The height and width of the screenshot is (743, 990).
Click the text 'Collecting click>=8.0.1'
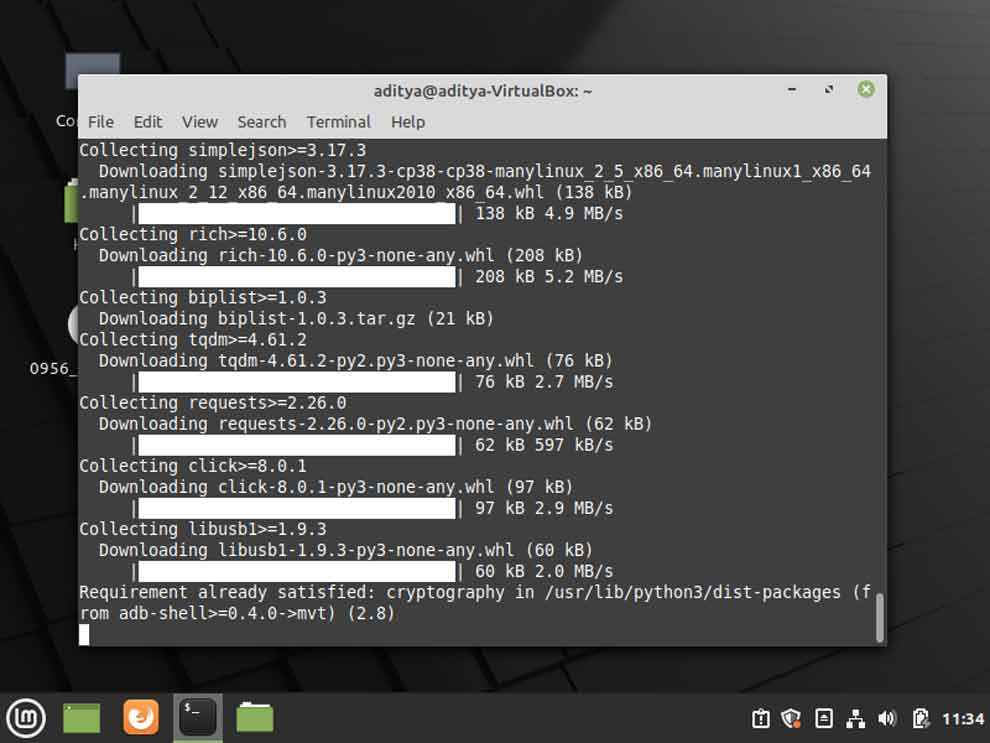point(193,466)
